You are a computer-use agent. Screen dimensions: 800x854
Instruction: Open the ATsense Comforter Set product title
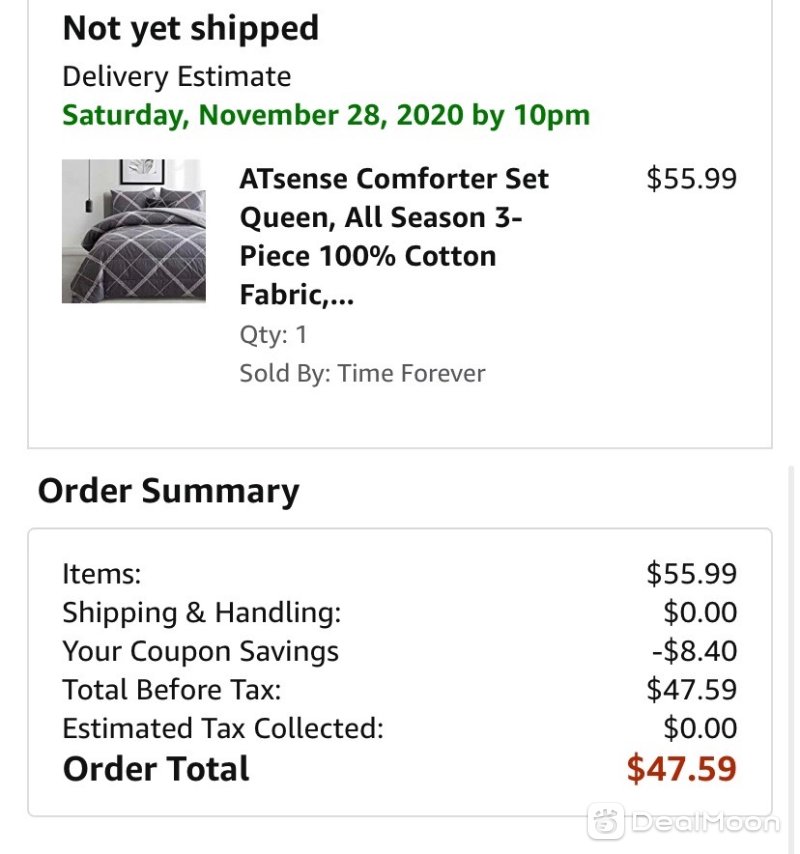(x=394, y=236)
